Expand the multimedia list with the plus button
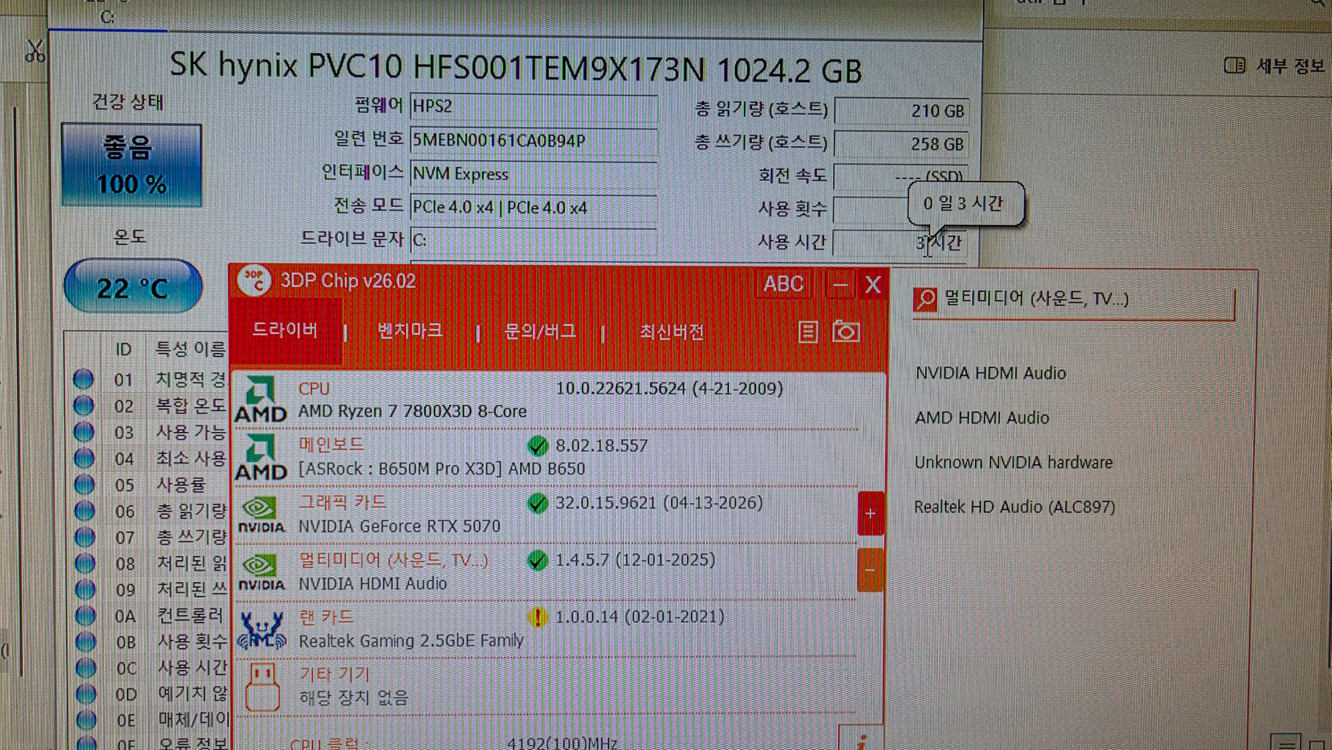This screenshot has height=750, width=1332. pos(869,513)
